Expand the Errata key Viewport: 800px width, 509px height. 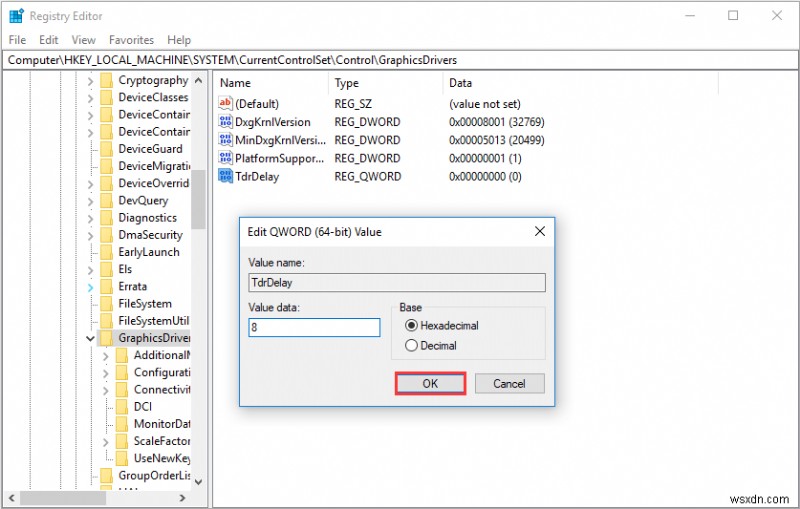point(90,287)
